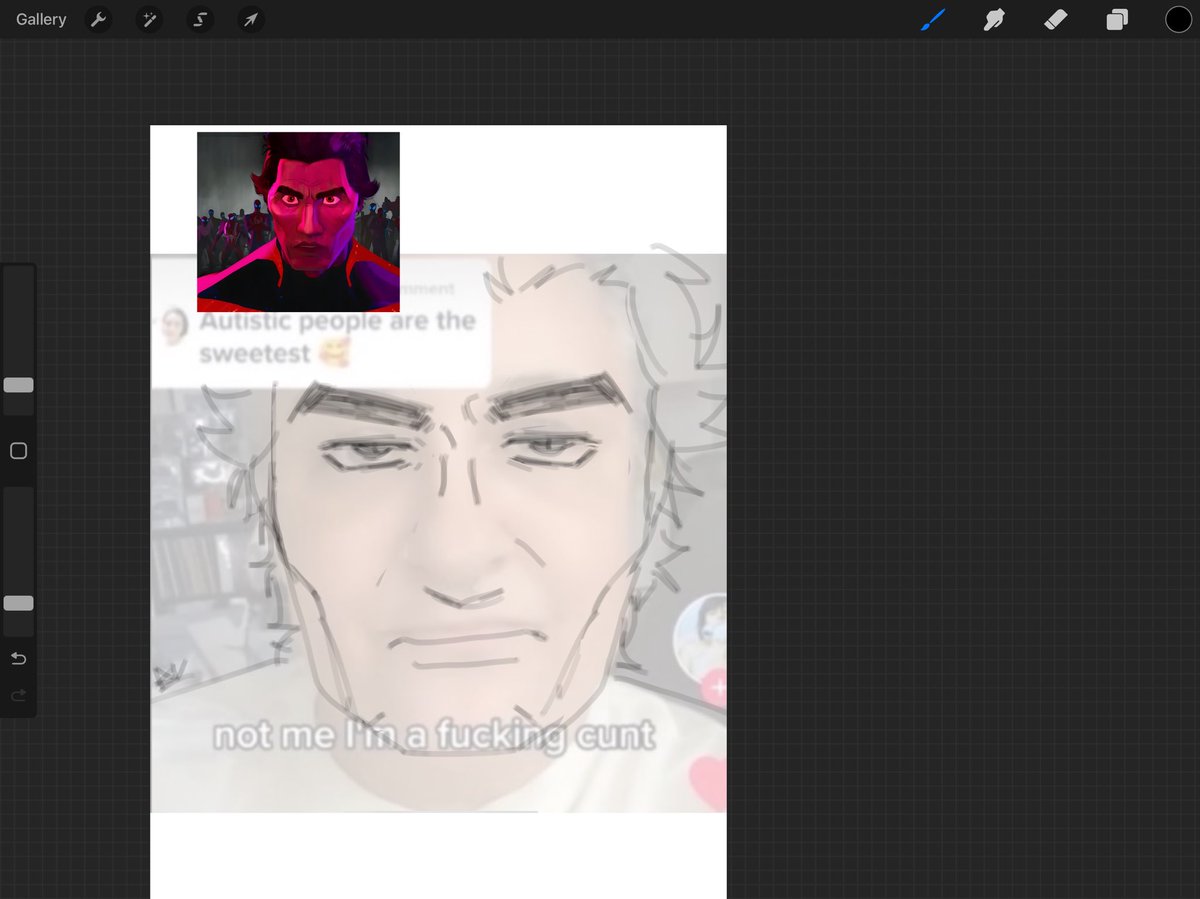Tap the Modify square button in sidebar
The image size is (1200, 899).
[18, 451]
